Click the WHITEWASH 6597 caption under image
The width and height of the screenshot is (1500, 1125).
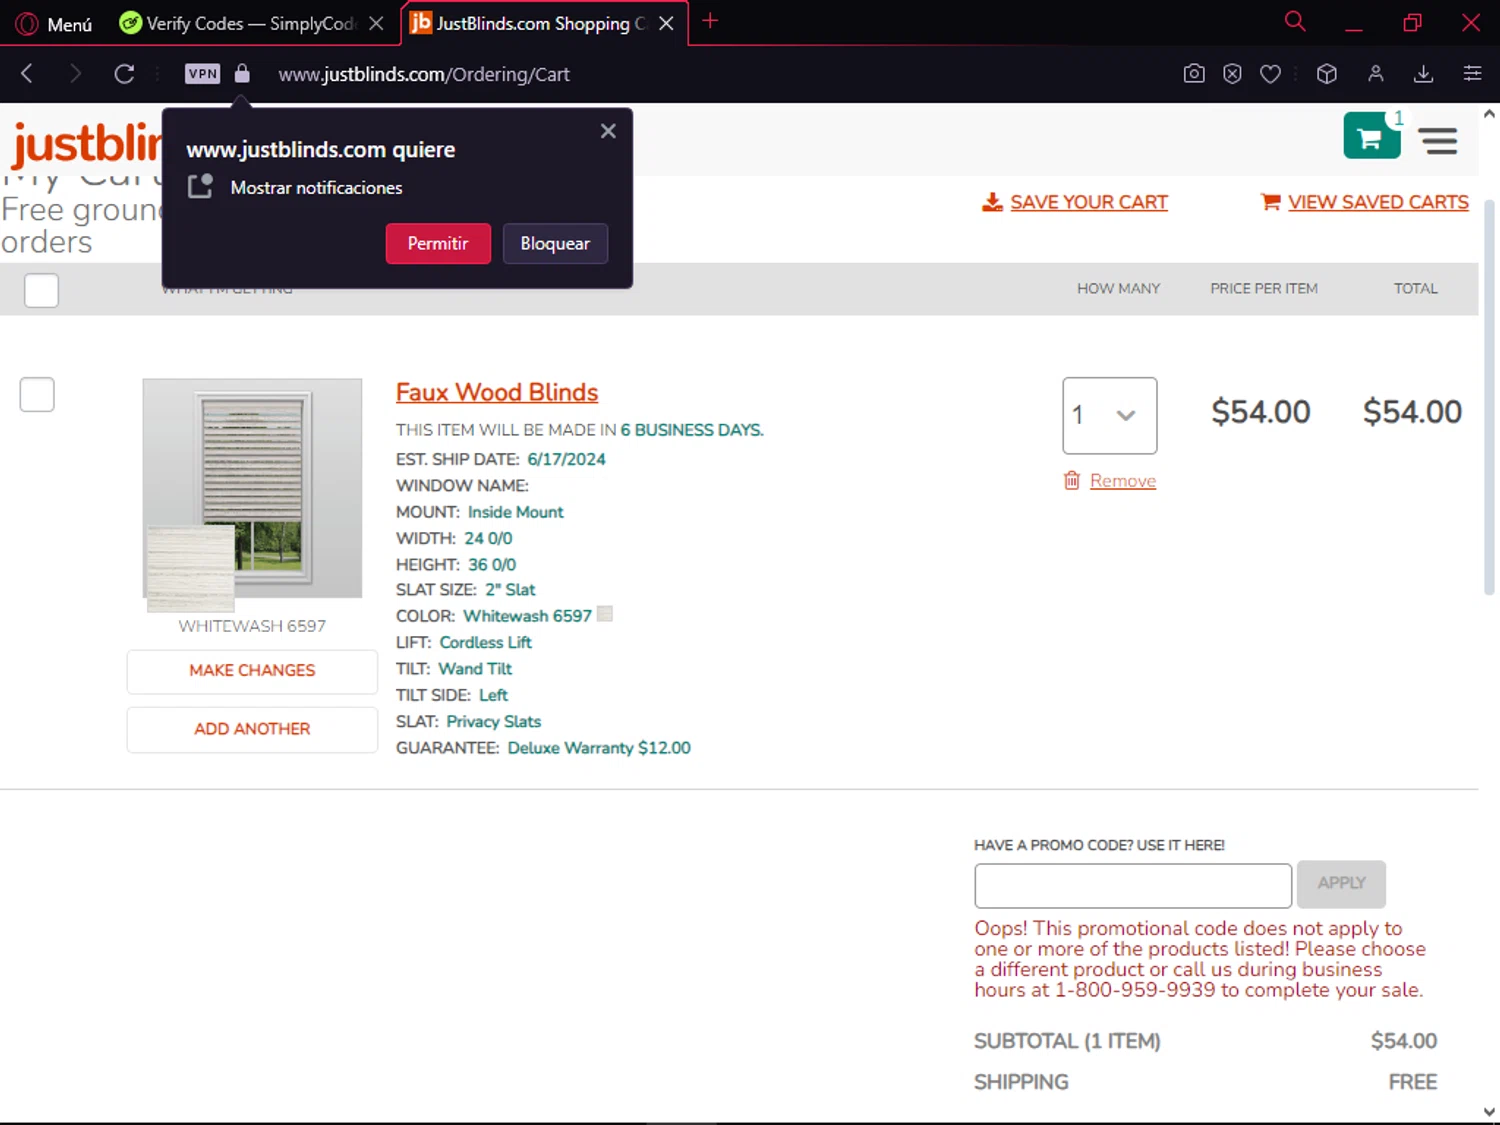point(252,626)
